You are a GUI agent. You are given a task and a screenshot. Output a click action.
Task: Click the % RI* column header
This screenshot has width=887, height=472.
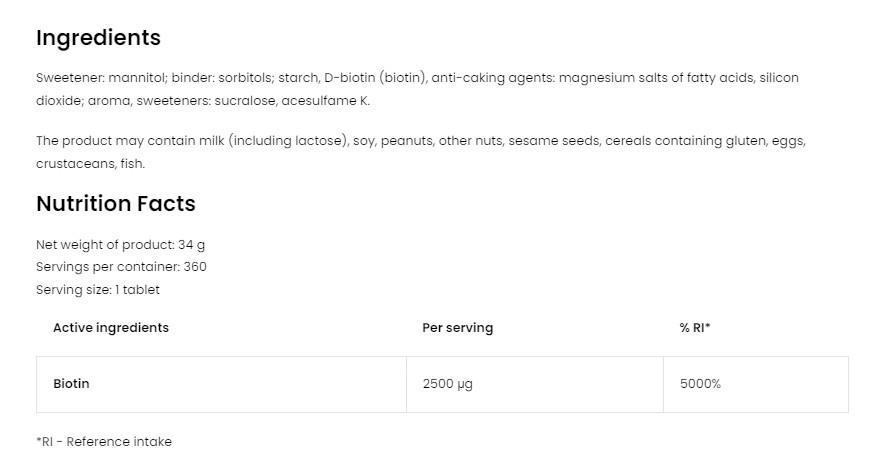pos(694,328)
